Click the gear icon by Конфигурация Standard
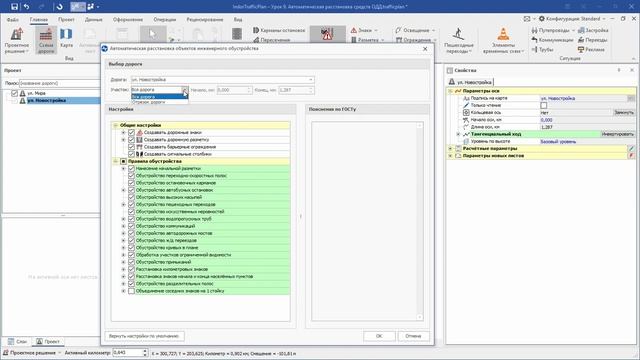This screenshot has height=360, width=640. tap(542, 19)
